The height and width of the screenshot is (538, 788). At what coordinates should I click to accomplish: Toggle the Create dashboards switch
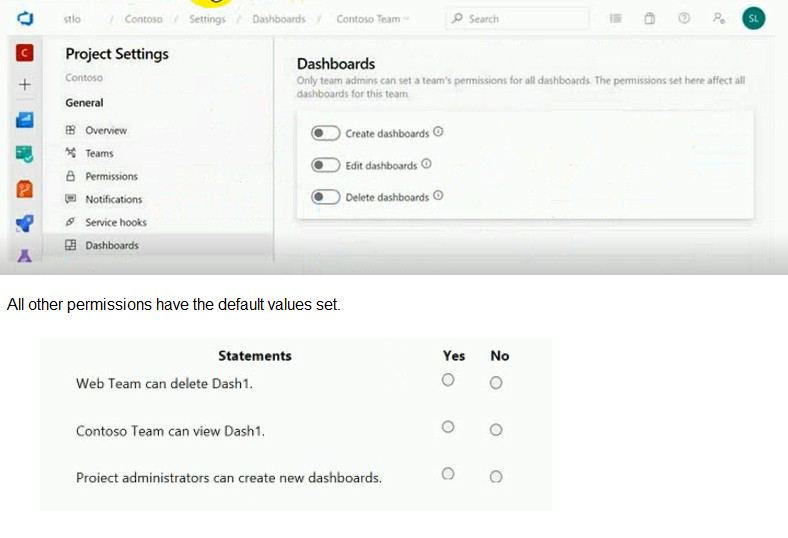[x=325, y=133]
